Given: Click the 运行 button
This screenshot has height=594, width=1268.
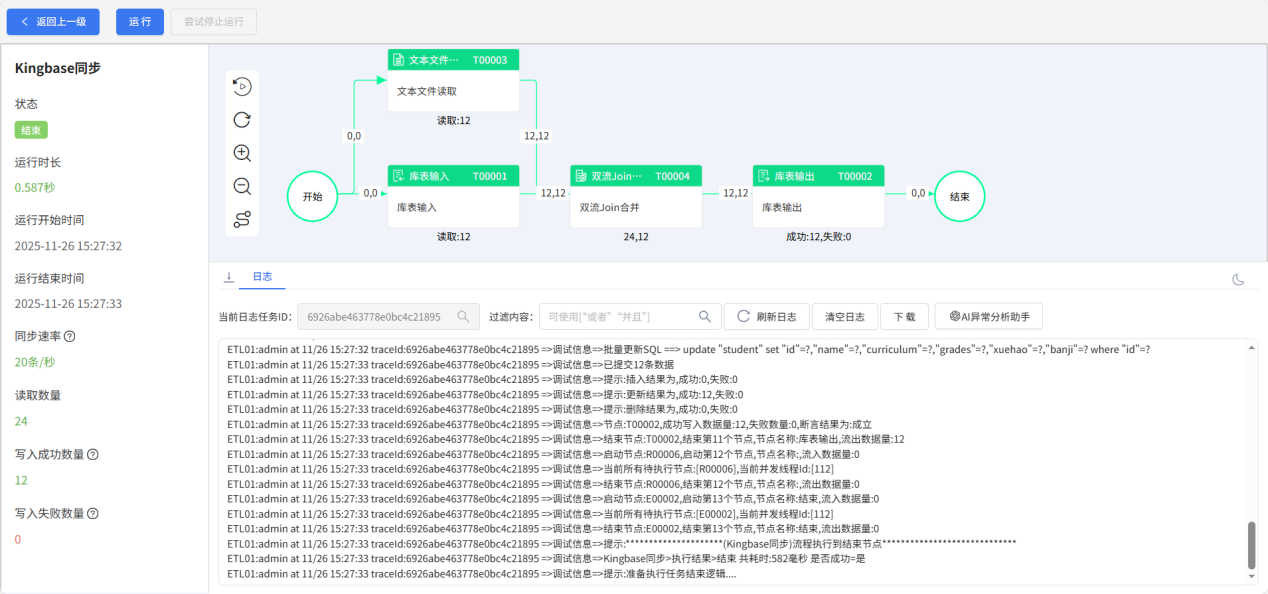Looking at the screenshot, I should (x=139, y=22).
